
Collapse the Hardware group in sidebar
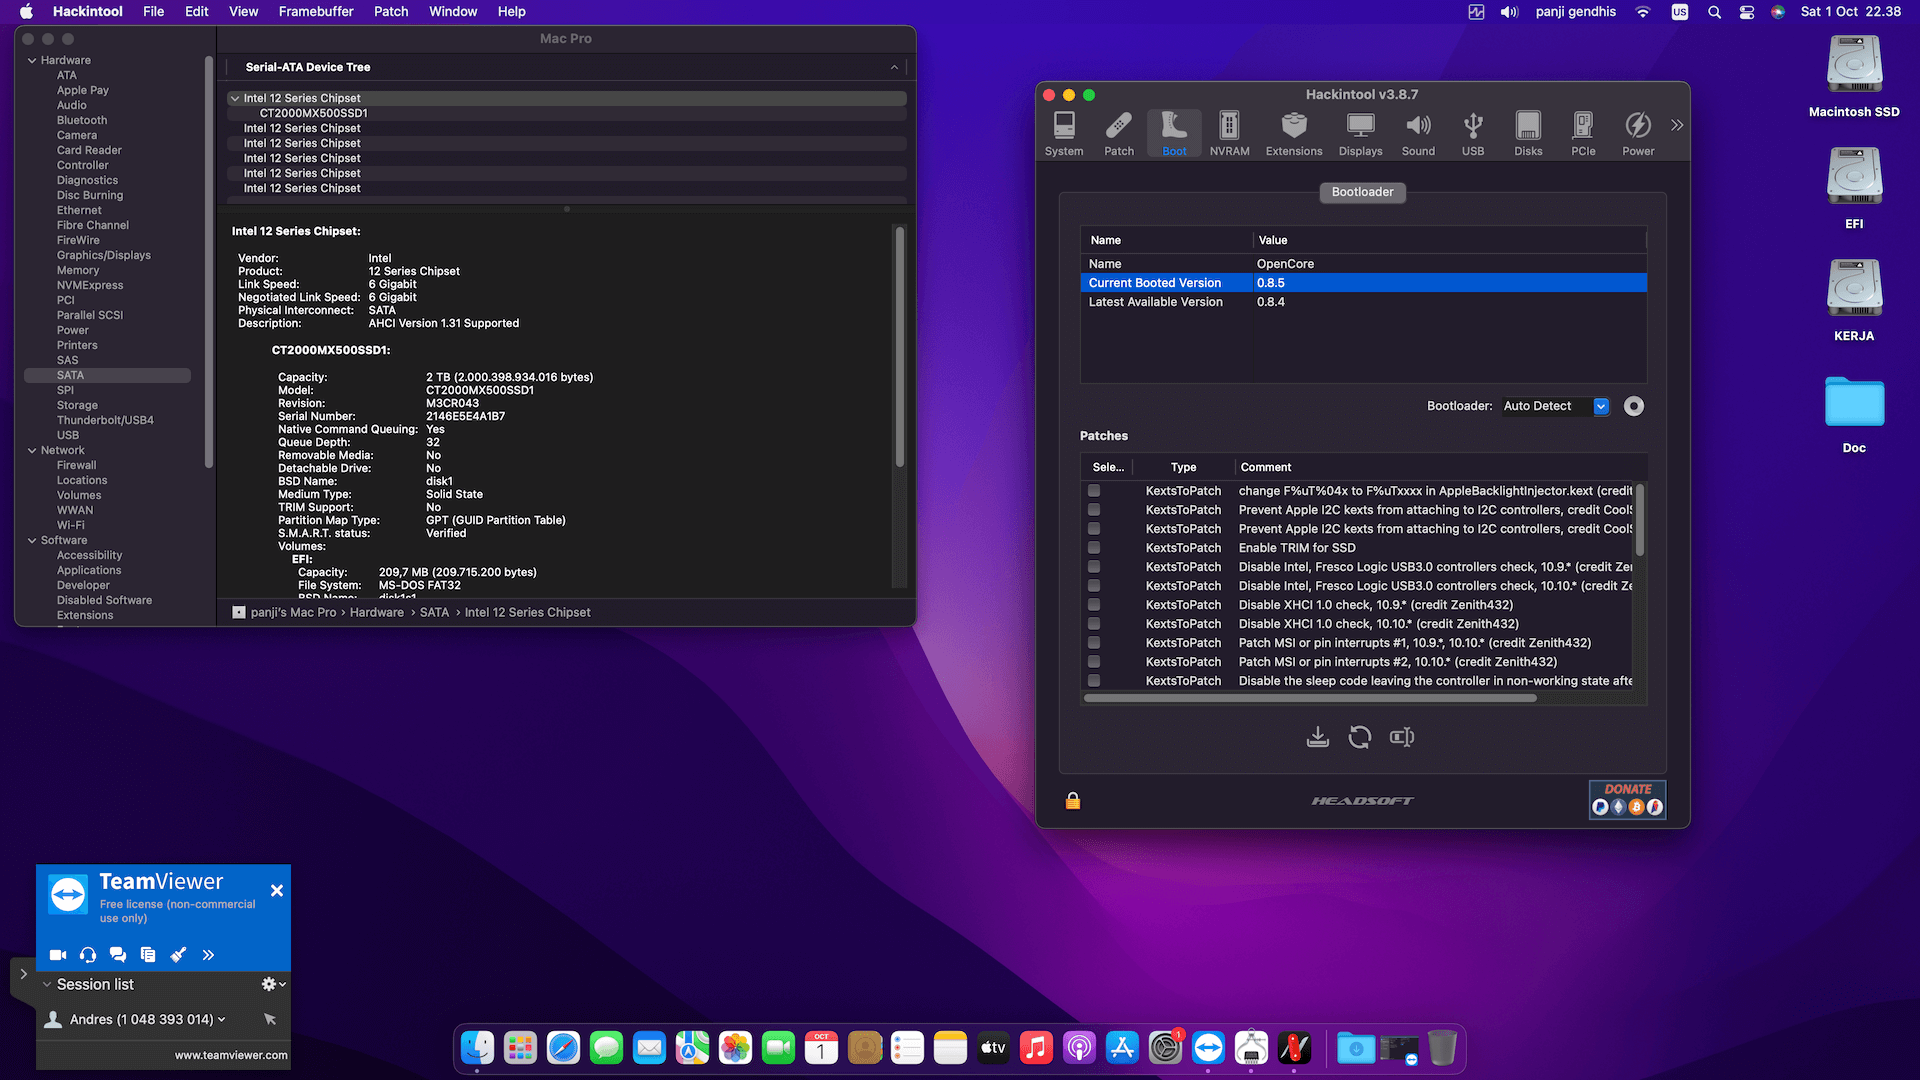click(32, 60)
